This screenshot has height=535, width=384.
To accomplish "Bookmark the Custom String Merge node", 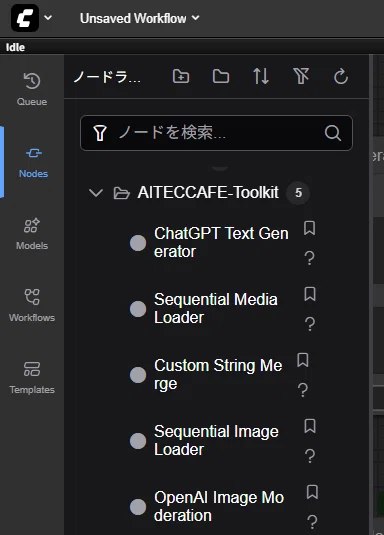I will click(x=303, y=360).
